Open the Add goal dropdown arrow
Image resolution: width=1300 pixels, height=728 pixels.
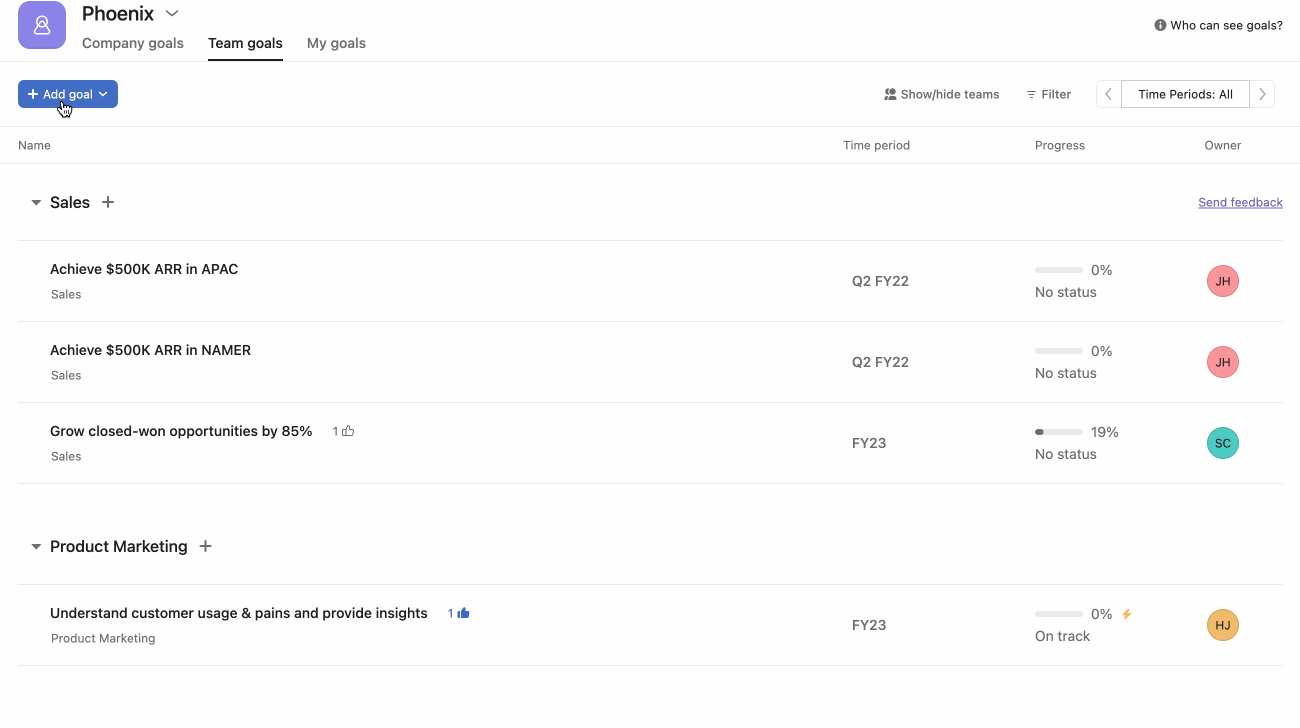pos(101,93)
